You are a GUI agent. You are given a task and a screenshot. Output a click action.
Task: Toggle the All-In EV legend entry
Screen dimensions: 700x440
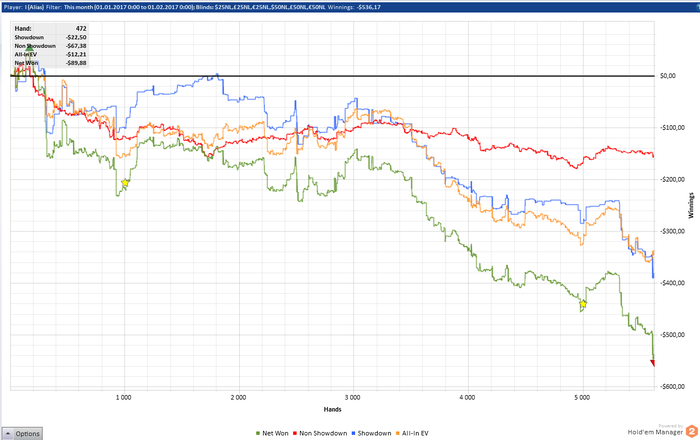pyautogui.click(x=412, y=433)
